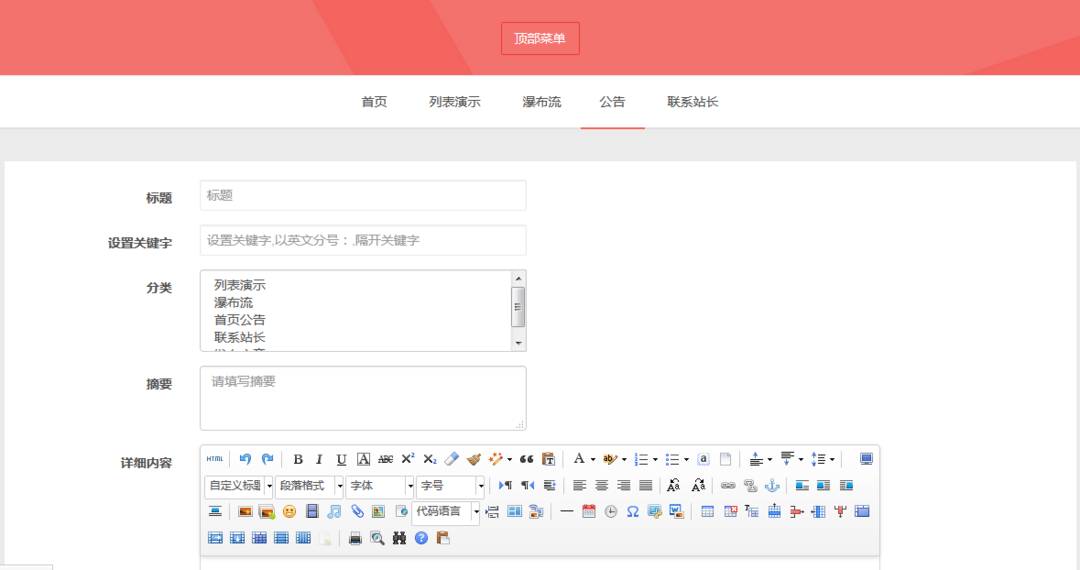The width and height of the screenshot is (1080, 570).
Task: Toggle bold formatting
Action: [x=298, y=459]
